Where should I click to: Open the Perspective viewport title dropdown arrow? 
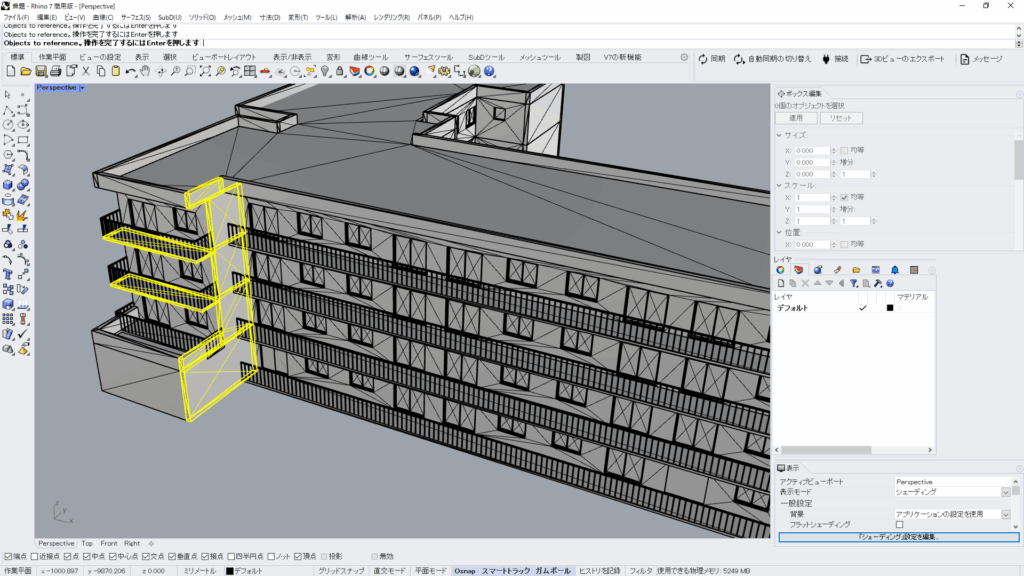[x=82, y=88]
